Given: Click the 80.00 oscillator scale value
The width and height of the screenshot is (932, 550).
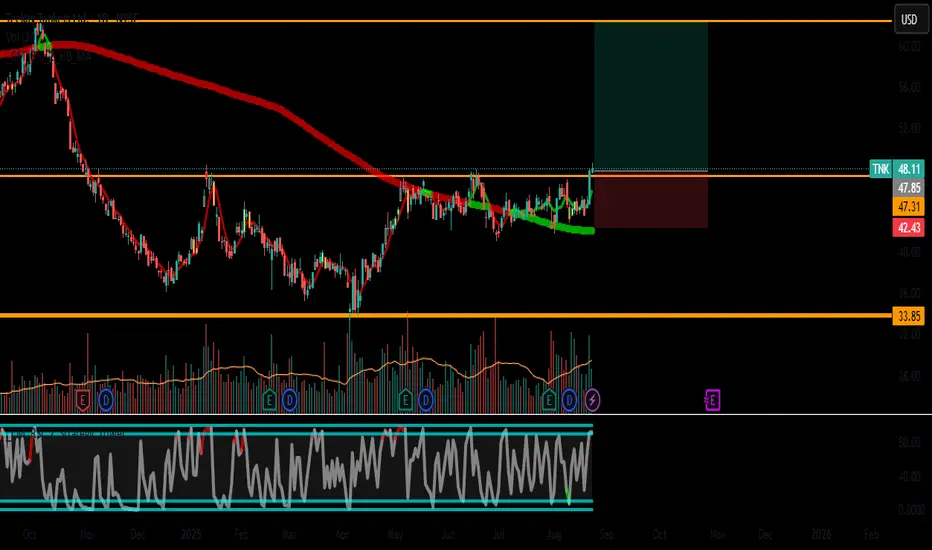Looking at the screenshot, I should tap(909, 442).
